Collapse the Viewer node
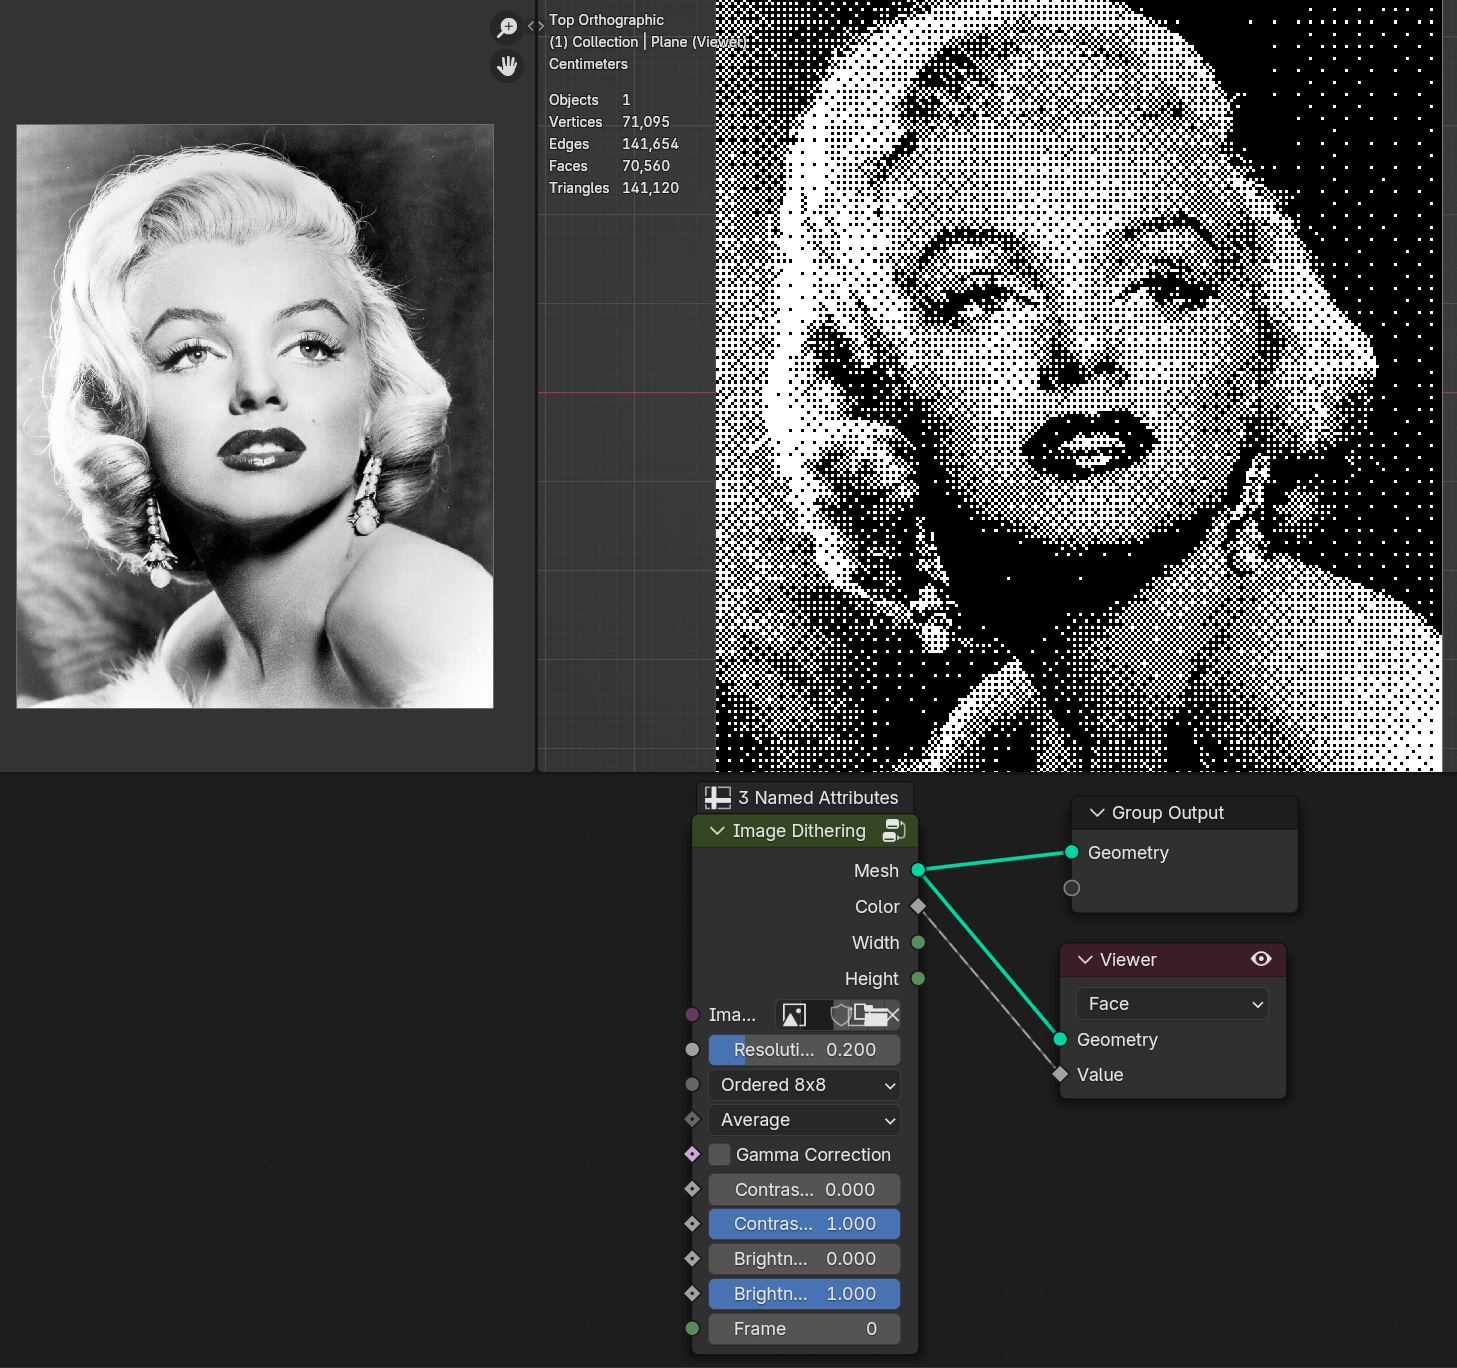 pos(1085,960)
